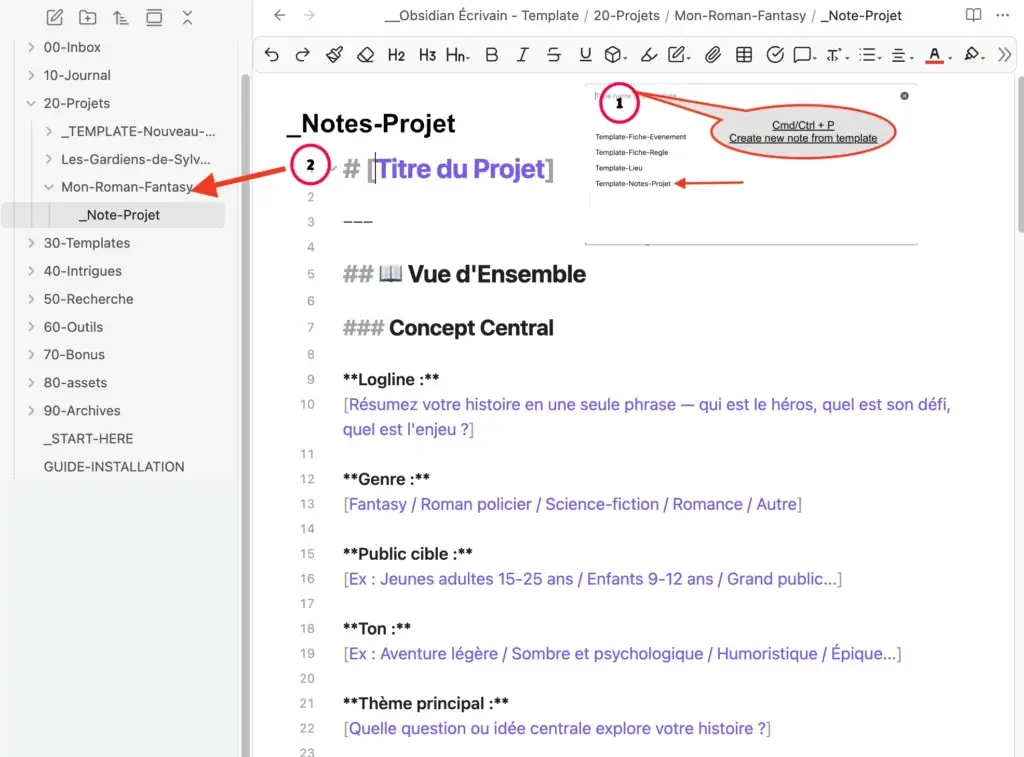1024x757 pixels.
Task: Click the eraser clear formatting icon
Action: click(x=365, y=55)
